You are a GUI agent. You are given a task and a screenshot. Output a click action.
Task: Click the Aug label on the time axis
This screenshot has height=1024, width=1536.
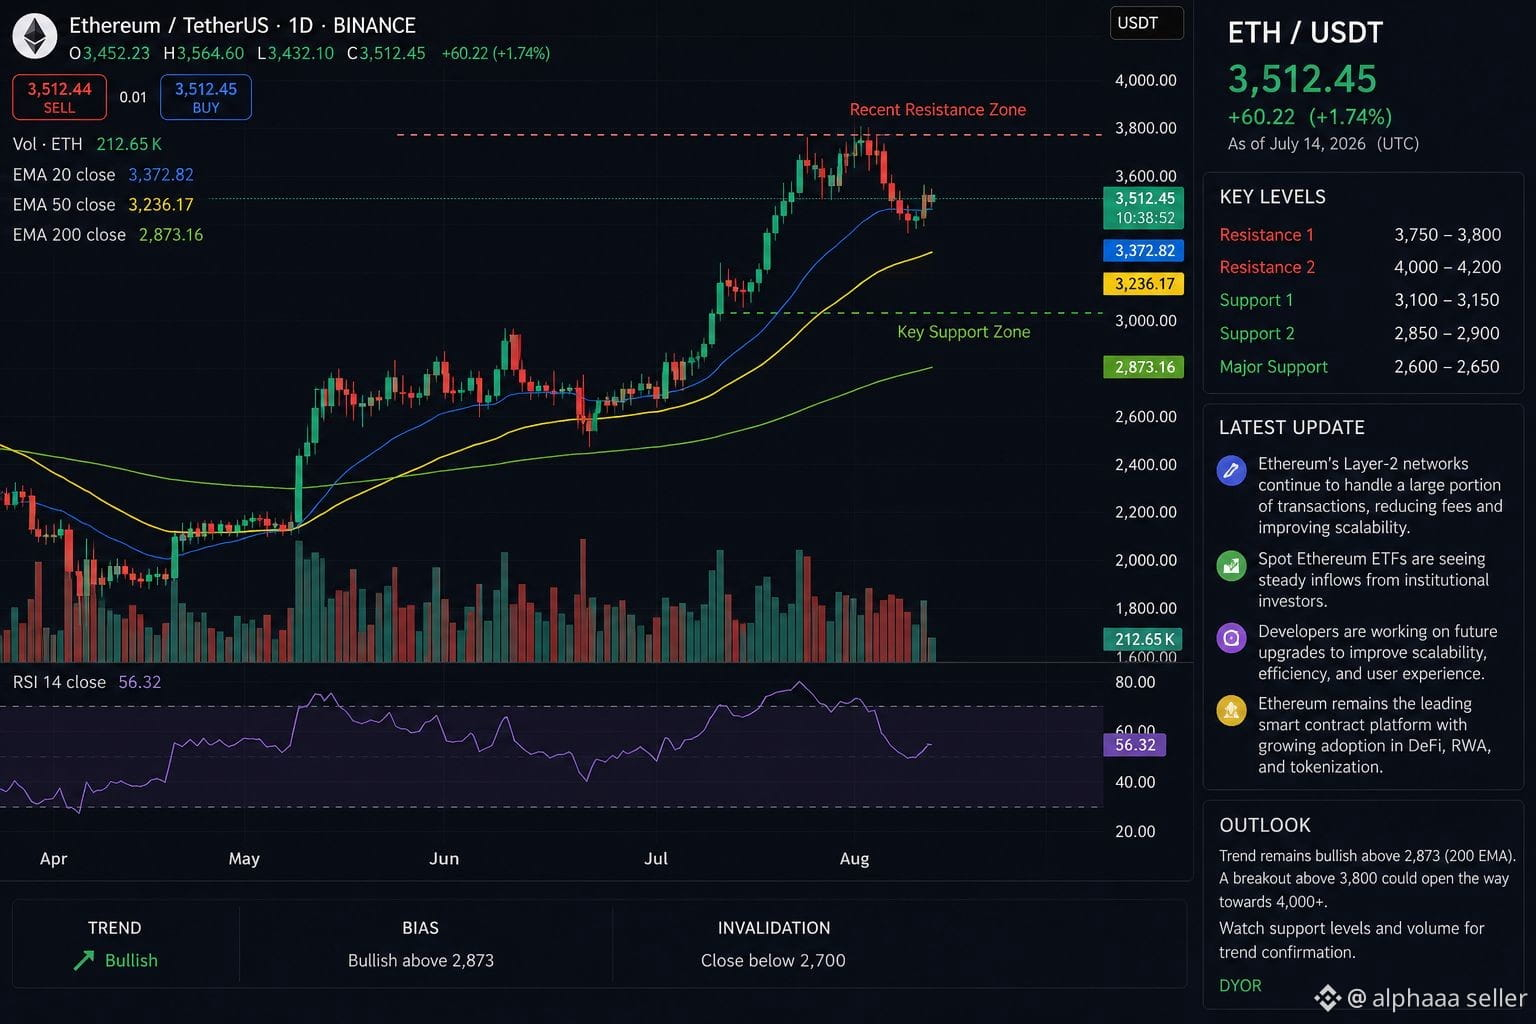click(855, 859)
